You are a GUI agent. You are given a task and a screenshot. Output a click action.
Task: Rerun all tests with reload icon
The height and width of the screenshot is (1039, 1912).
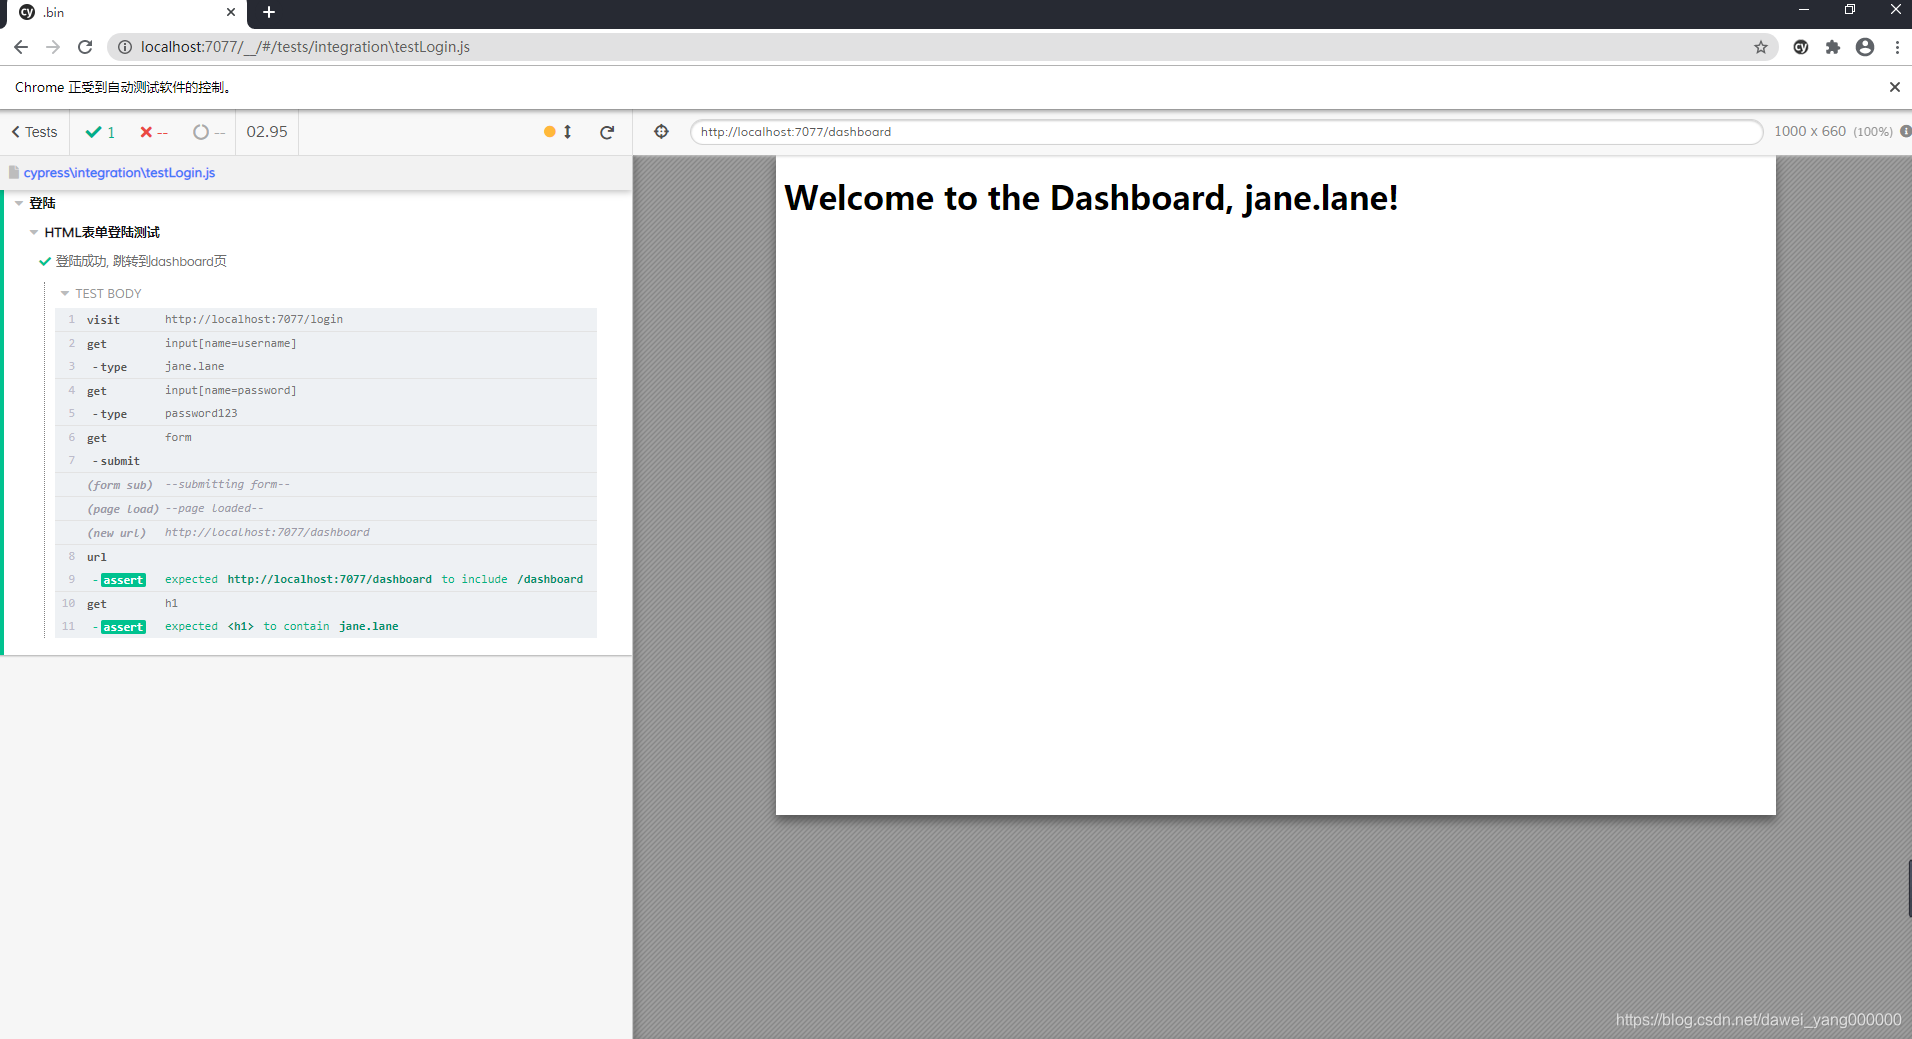click(607, 132)
